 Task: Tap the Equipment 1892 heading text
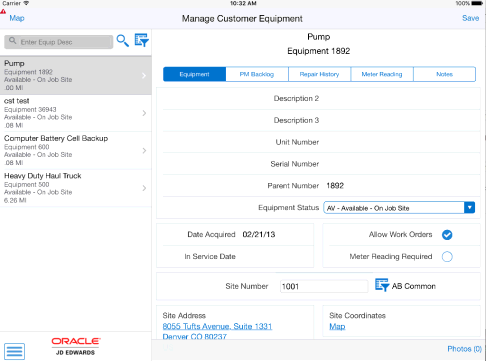(x=319, y=51)
